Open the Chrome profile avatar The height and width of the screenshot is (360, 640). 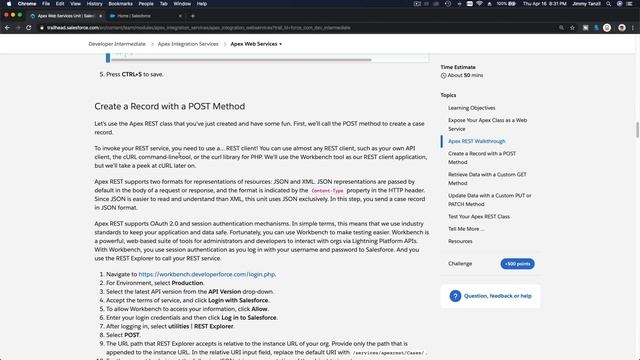(622, 28)
